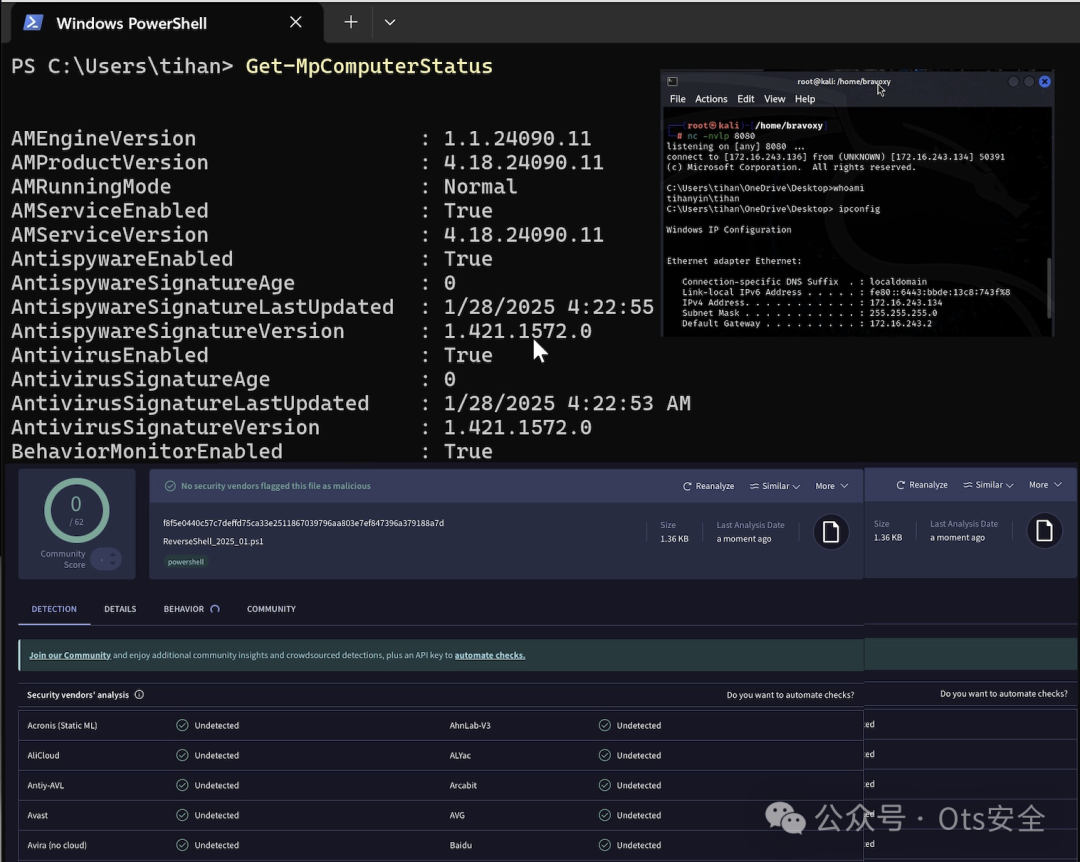1080x862 pixels.
Task: Open Help menu in Kali terminal
Action: [804, 99]
